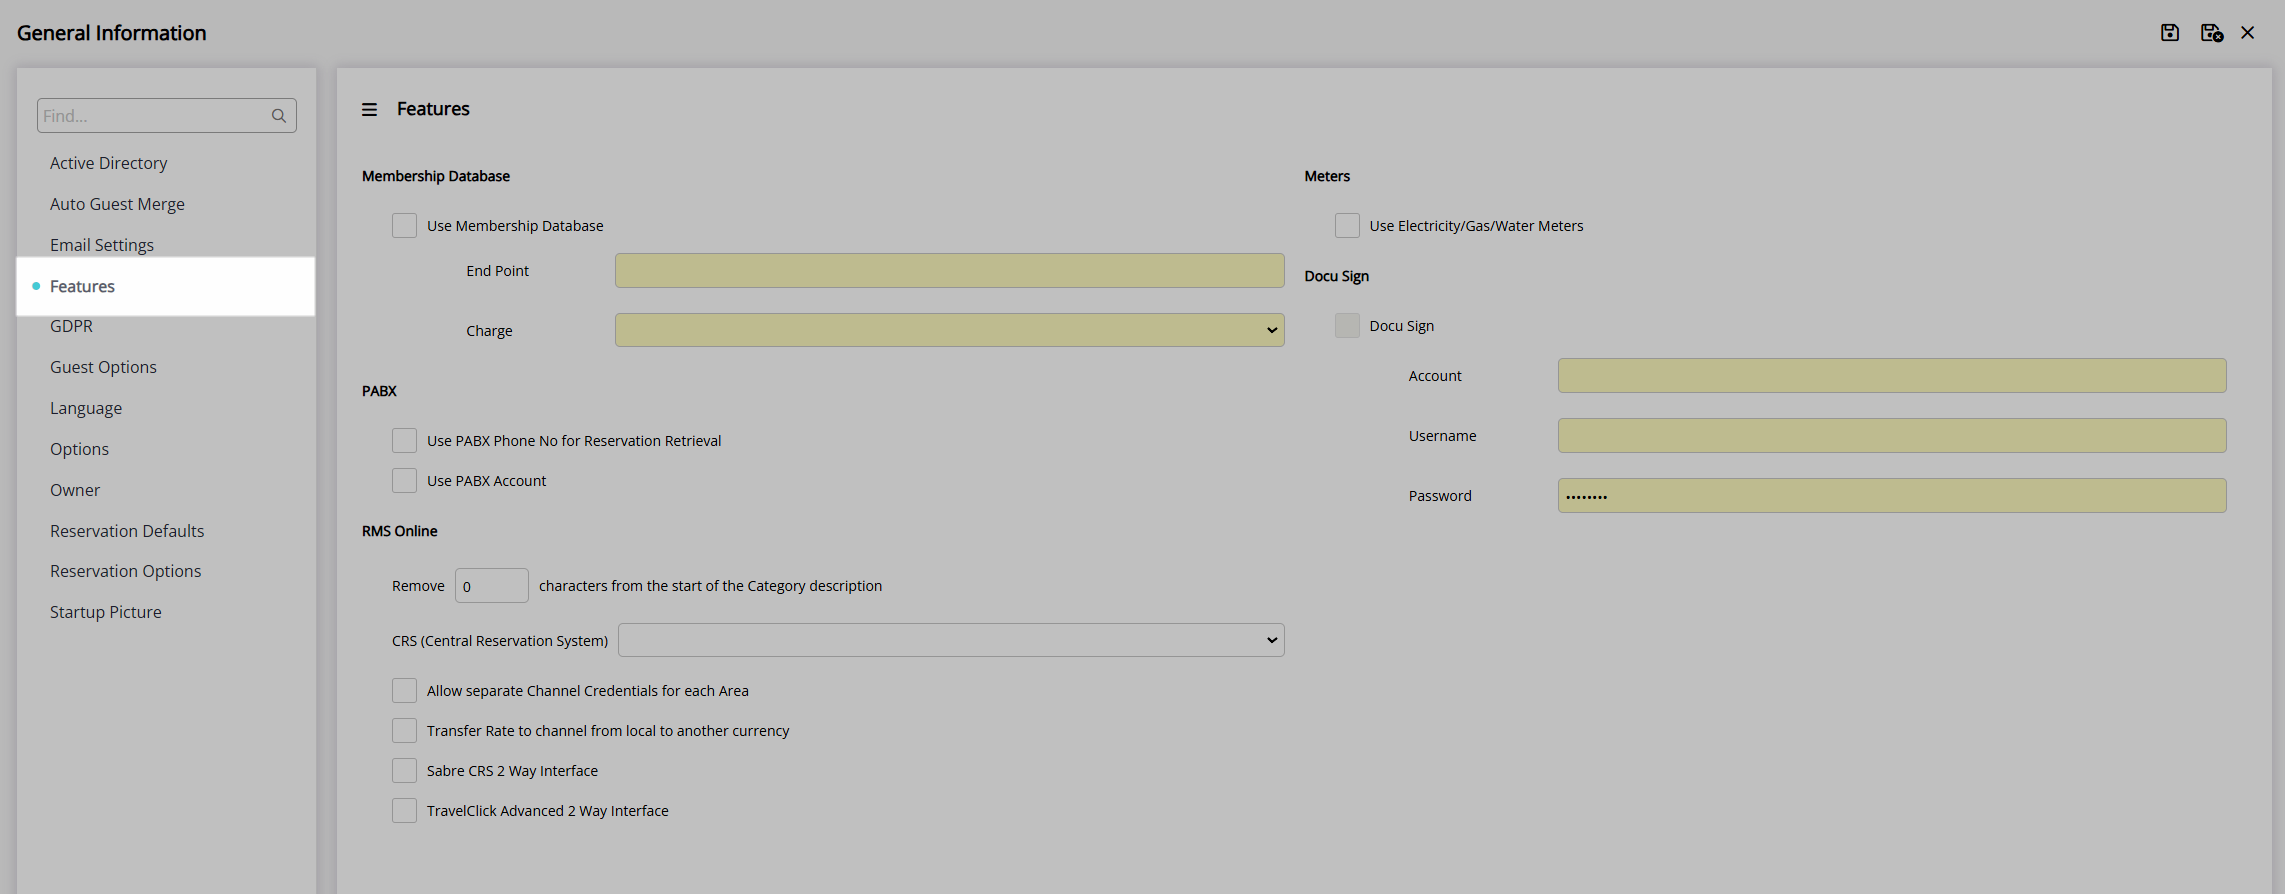
Task: Select the Features menu item
Action: click(x=166, y=286)
